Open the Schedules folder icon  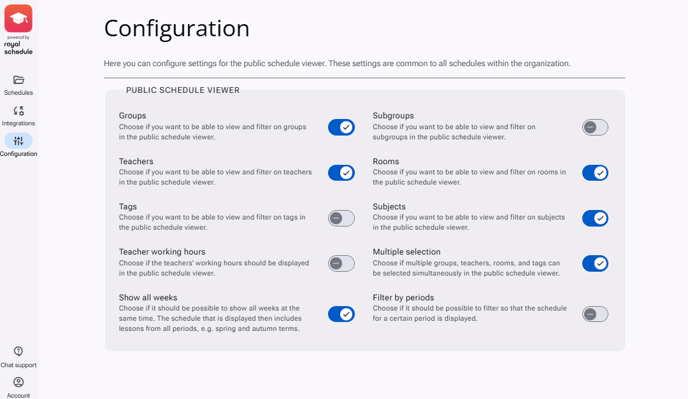pyautogui.click(x=18, y=80)
